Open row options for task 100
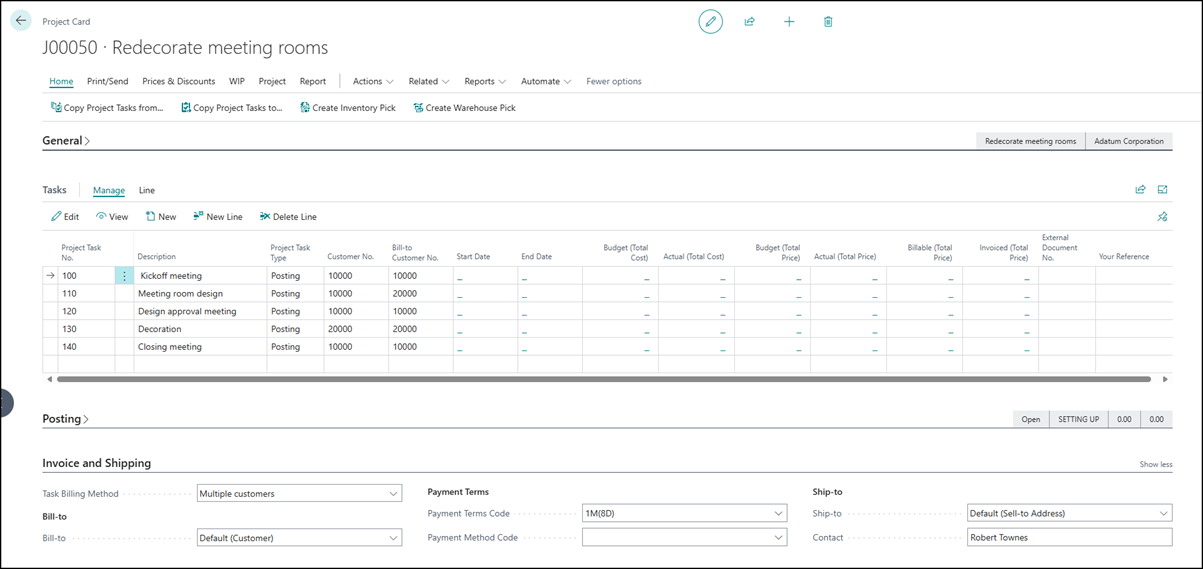Image resolution: width=1203 pixels, height=569 pixels. [x=124, y=276]
